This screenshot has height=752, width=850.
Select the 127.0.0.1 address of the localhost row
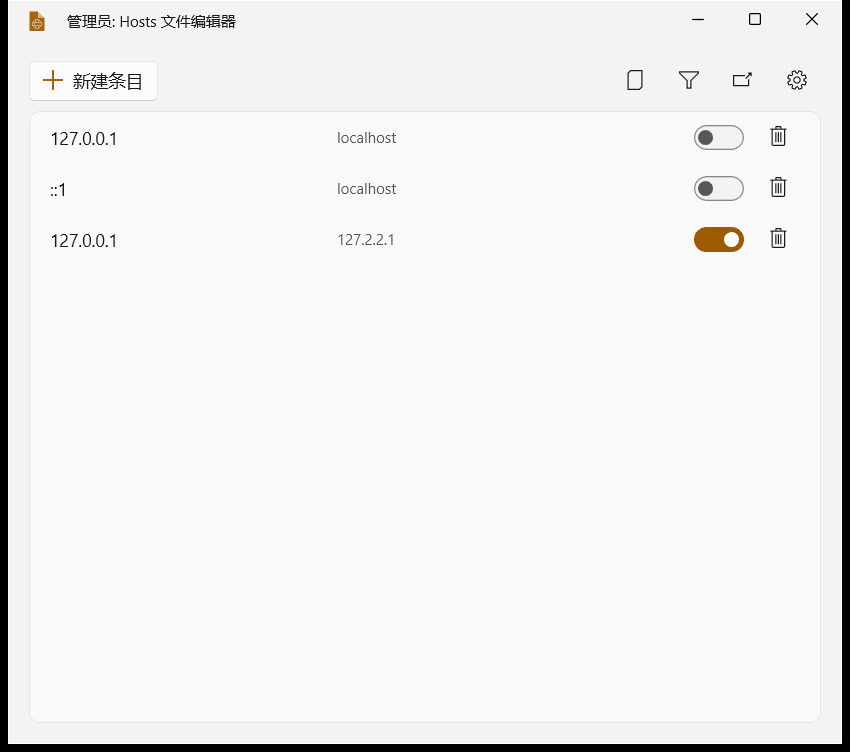83,139
